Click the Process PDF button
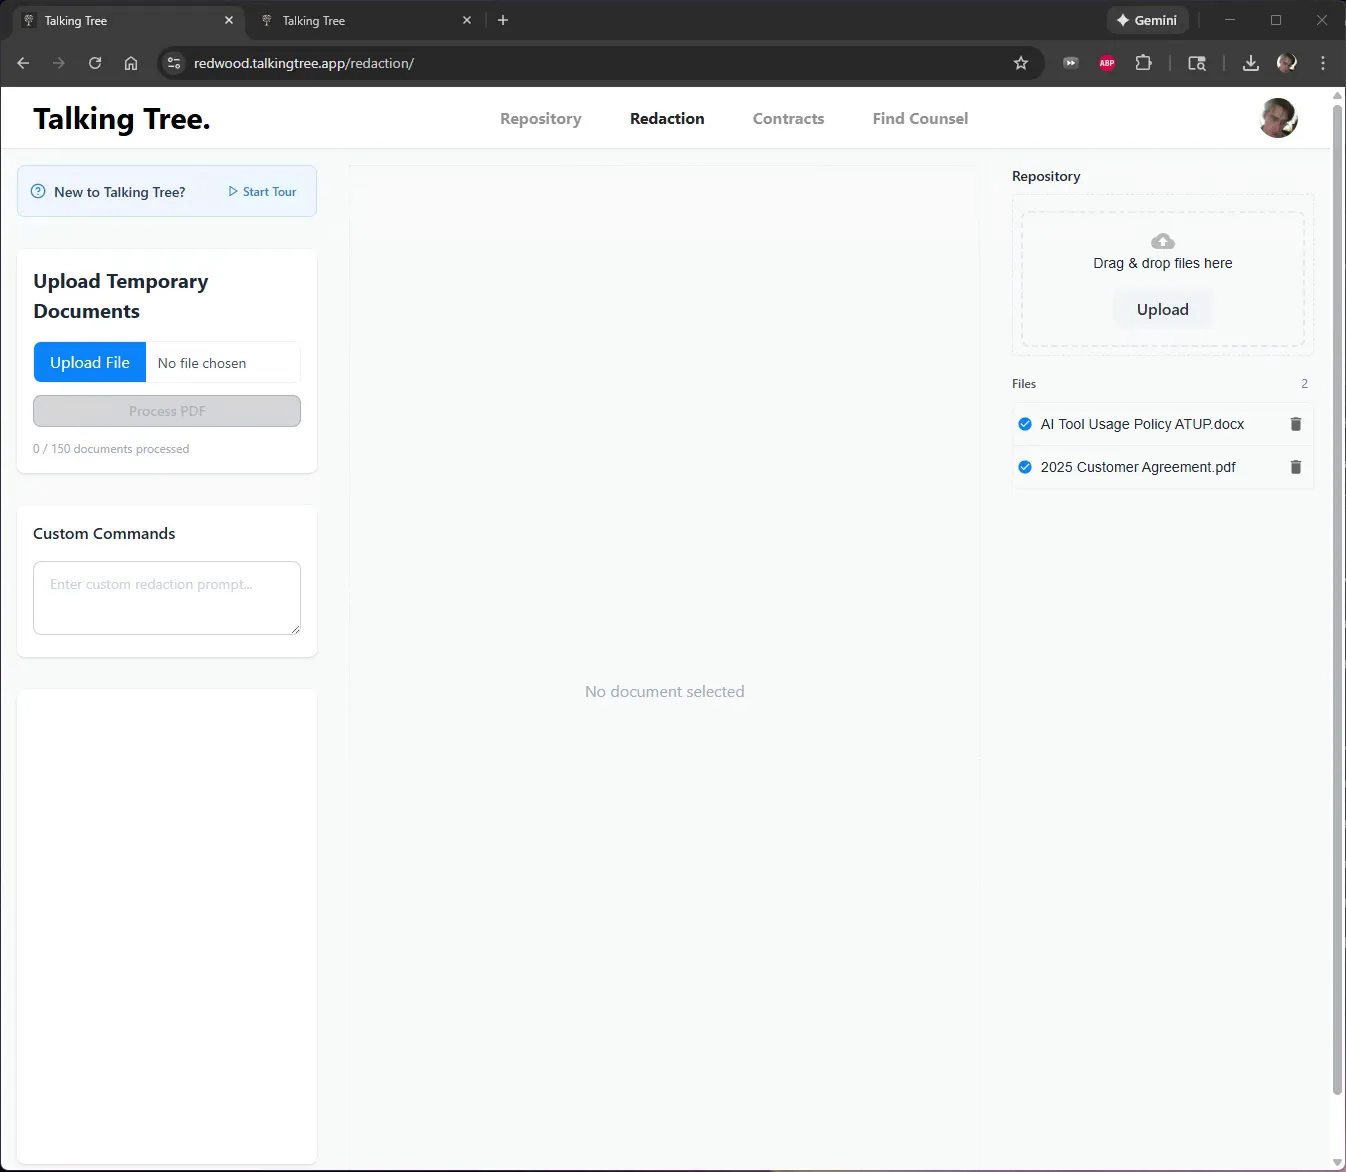This screenshot has width=1346, height=1172. point(167,411)
